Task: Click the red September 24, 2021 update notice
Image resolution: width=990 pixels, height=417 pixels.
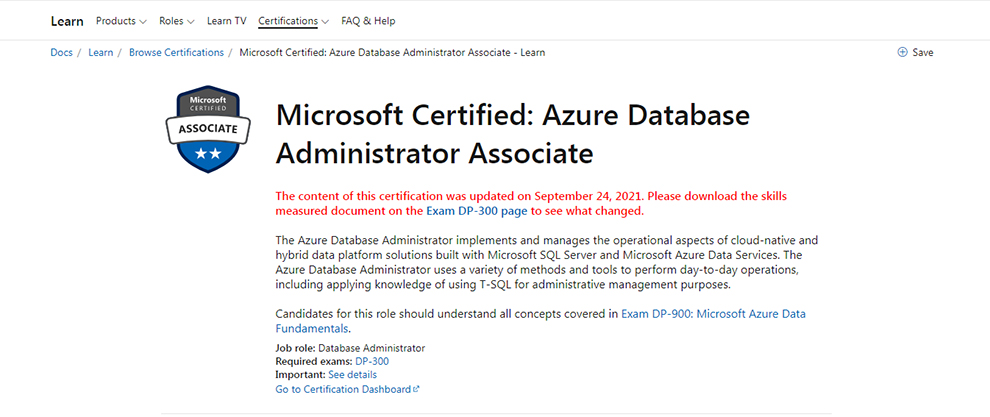Action: coord(532,203)
